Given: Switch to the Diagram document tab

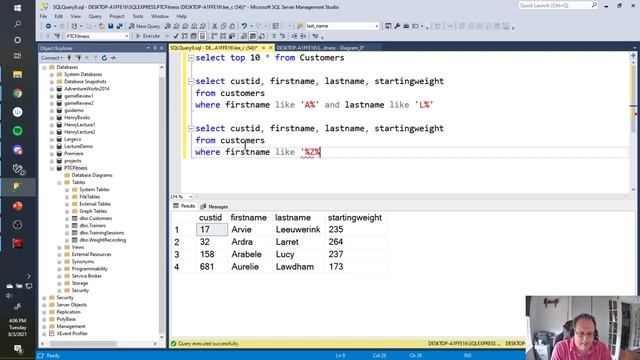Looking at the screenshot, I should point(320,48).
